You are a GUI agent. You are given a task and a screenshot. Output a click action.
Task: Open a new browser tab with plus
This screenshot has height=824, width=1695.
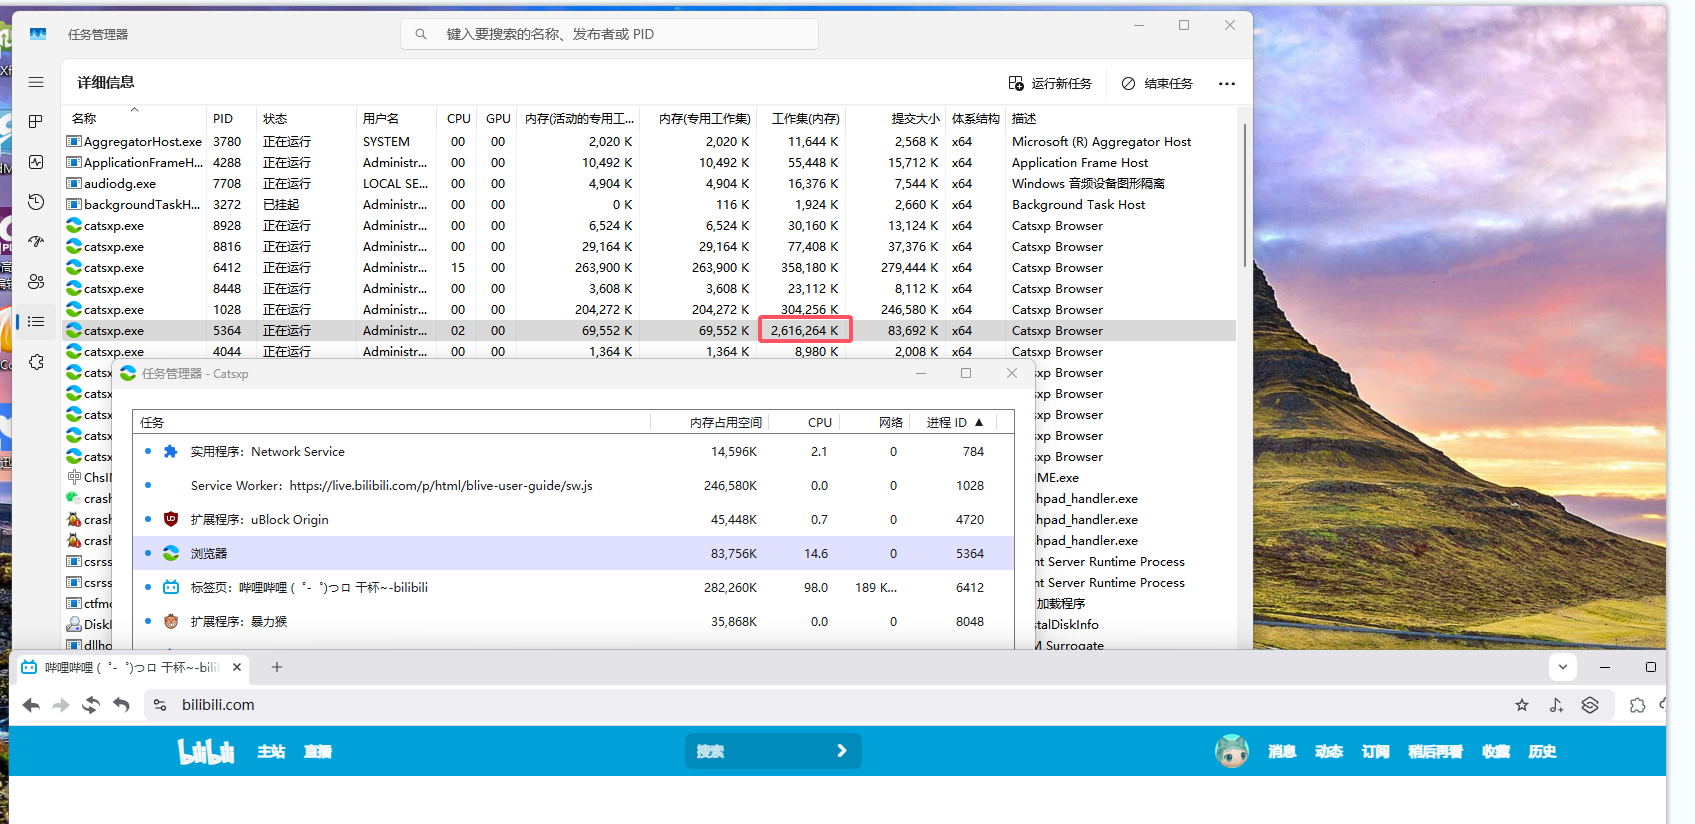tap(277, 667)
